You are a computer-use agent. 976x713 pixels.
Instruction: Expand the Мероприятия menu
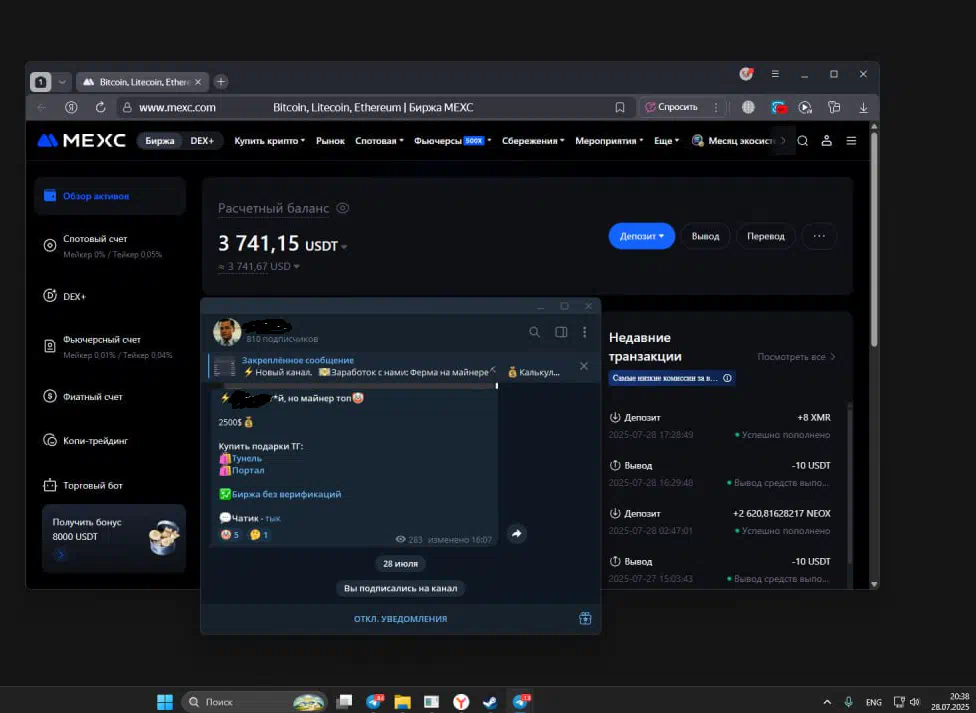pos(609,141)
